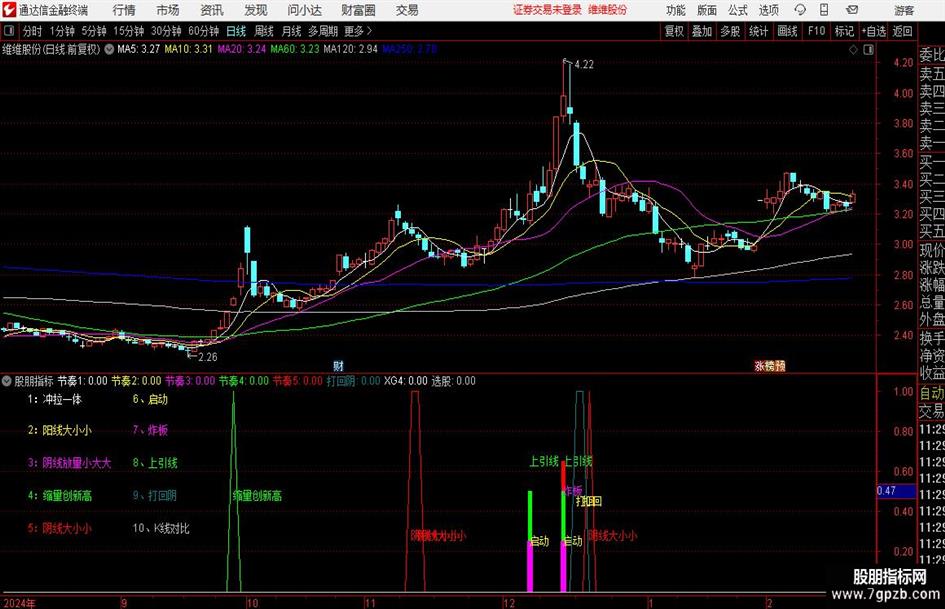Screen dimensions: 945x609
Task: Open the 画线 drawing tools
Action: coord(787,31)
